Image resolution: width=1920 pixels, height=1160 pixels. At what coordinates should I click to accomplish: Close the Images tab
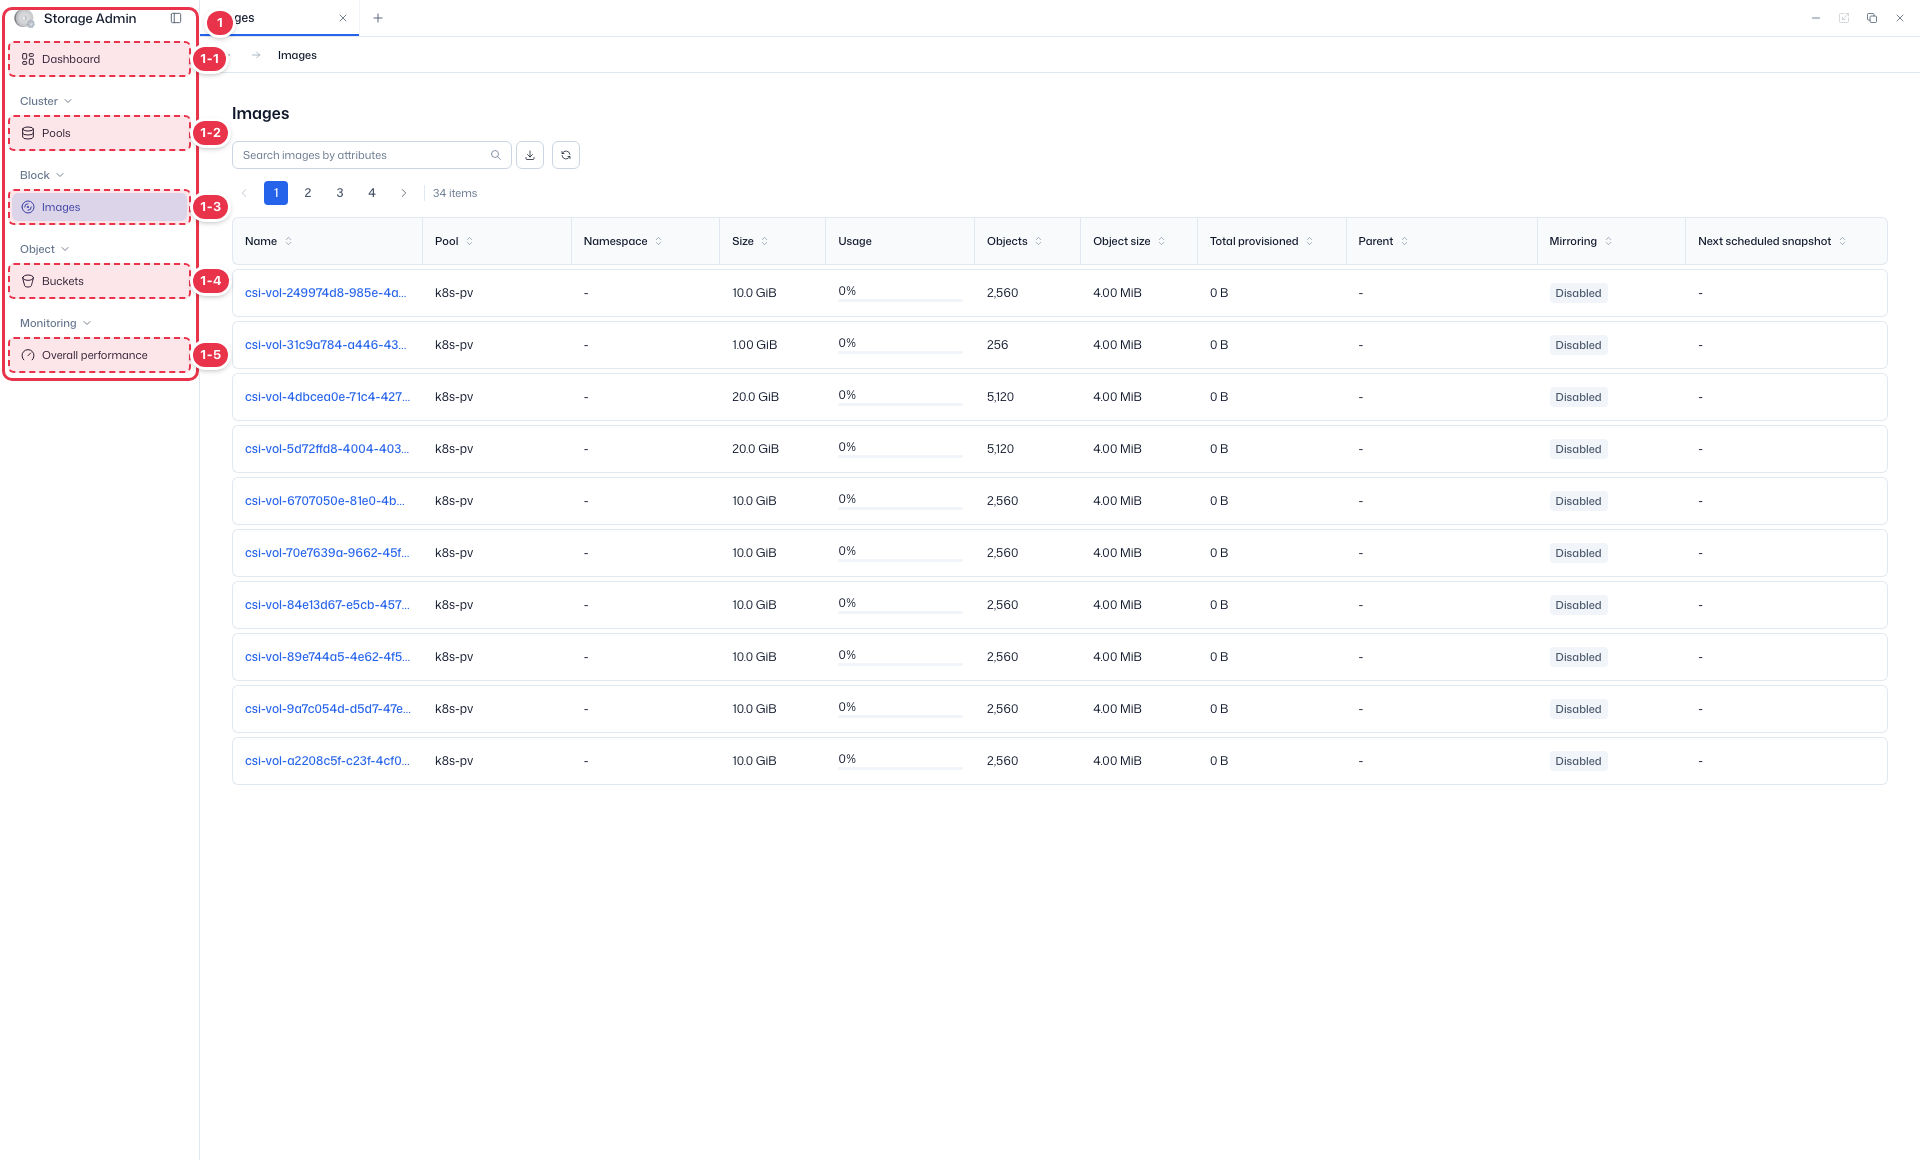tap(343, 18)
